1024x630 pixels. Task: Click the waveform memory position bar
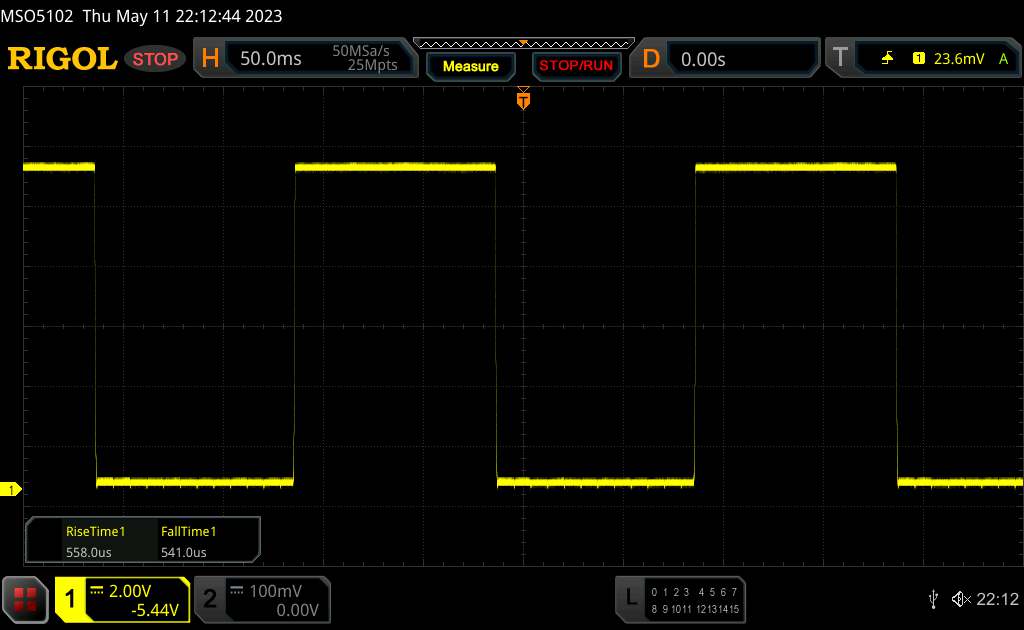523,44
